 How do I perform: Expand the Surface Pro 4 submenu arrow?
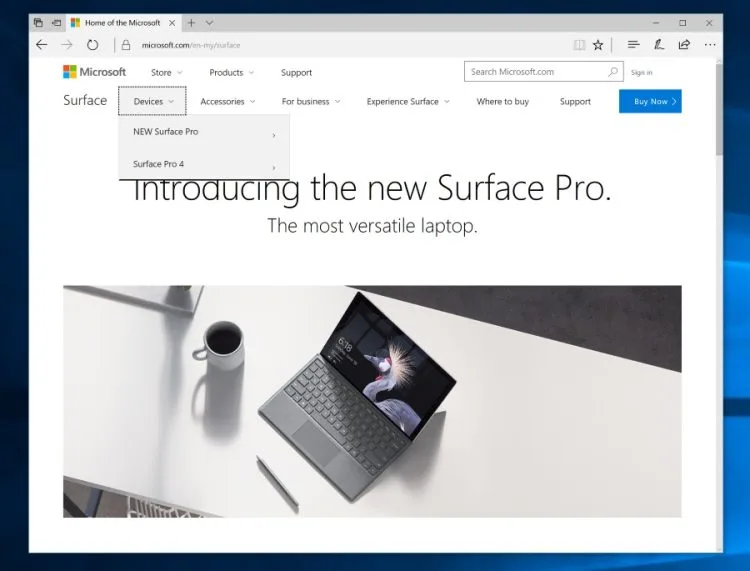(x=274, y=168)
